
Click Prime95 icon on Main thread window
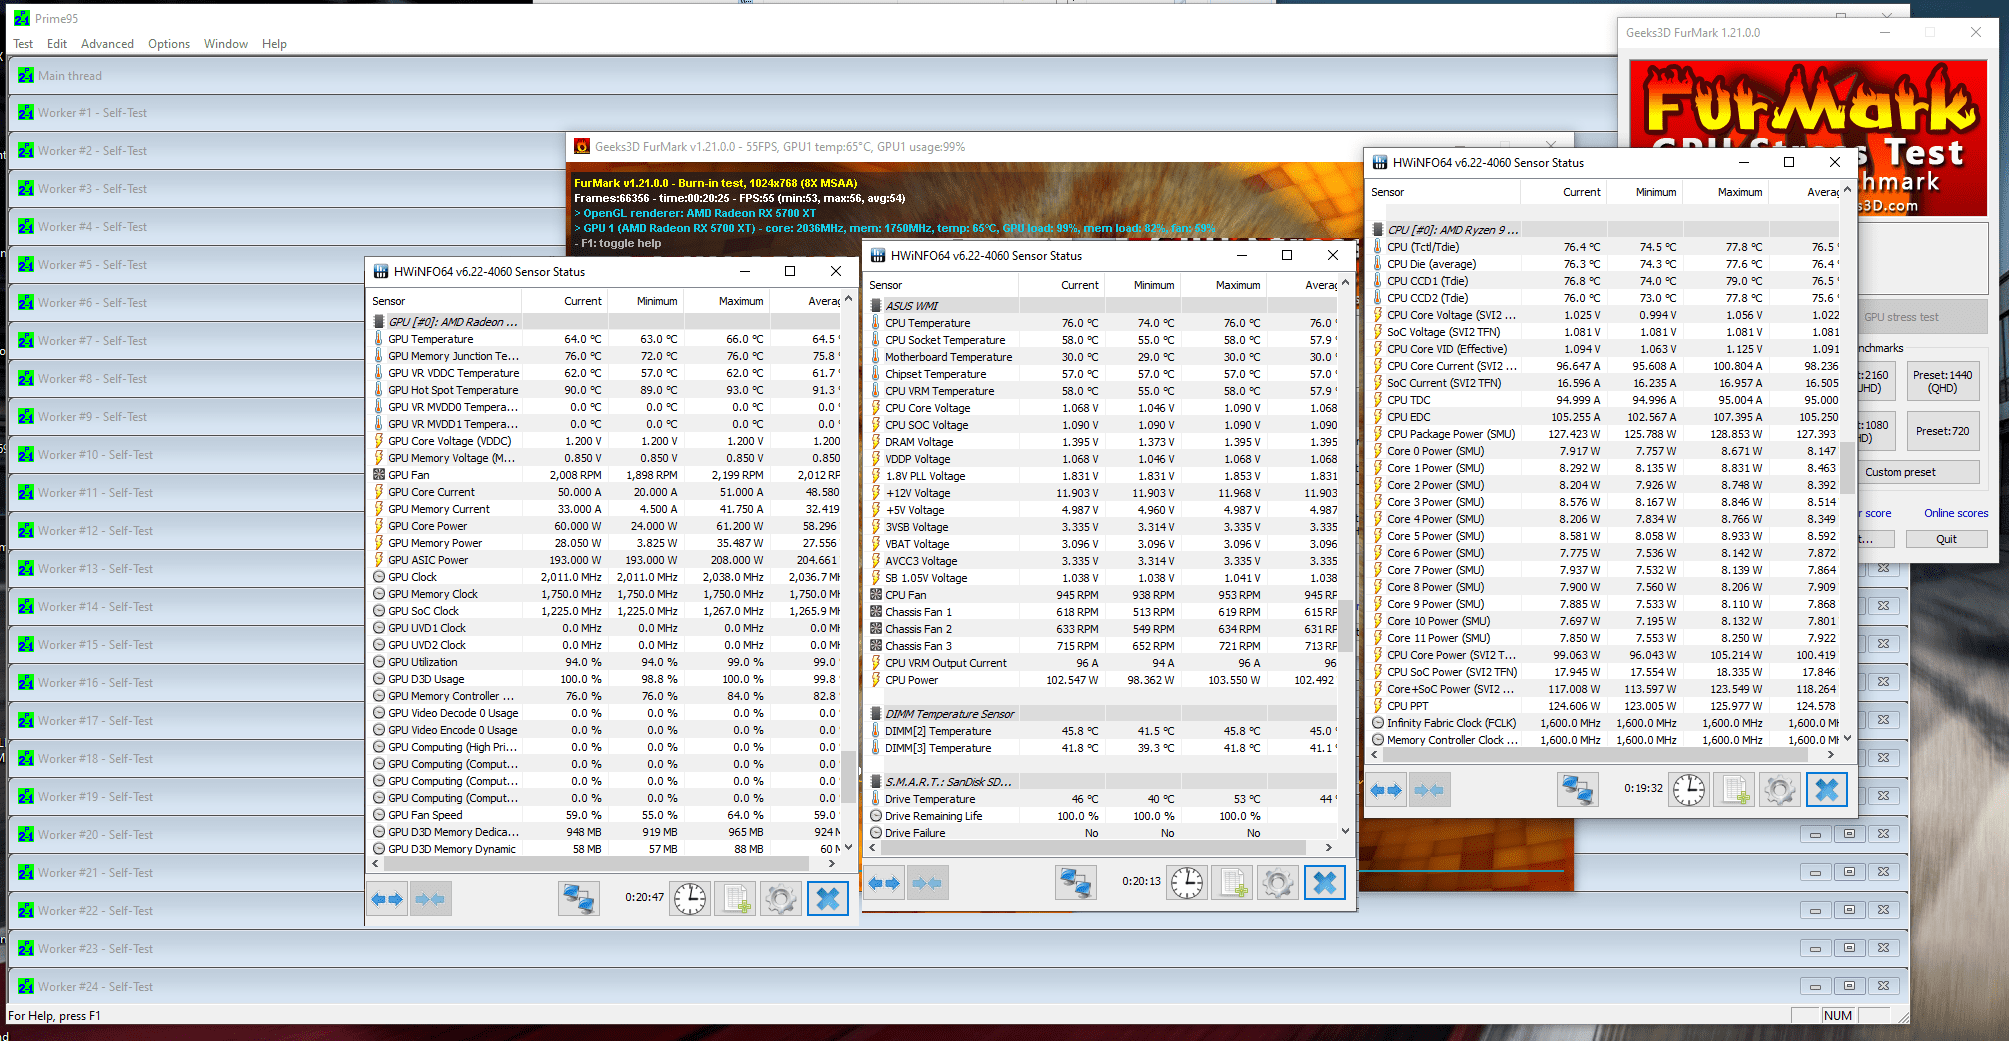[x=26, y=76]
